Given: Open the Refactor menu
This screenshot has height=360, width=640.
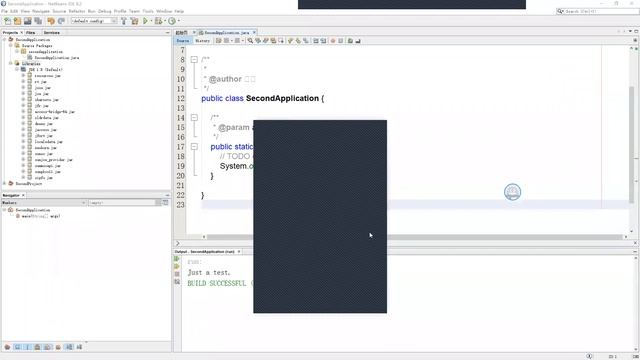Looking at the screenshot, I should 77,11.
